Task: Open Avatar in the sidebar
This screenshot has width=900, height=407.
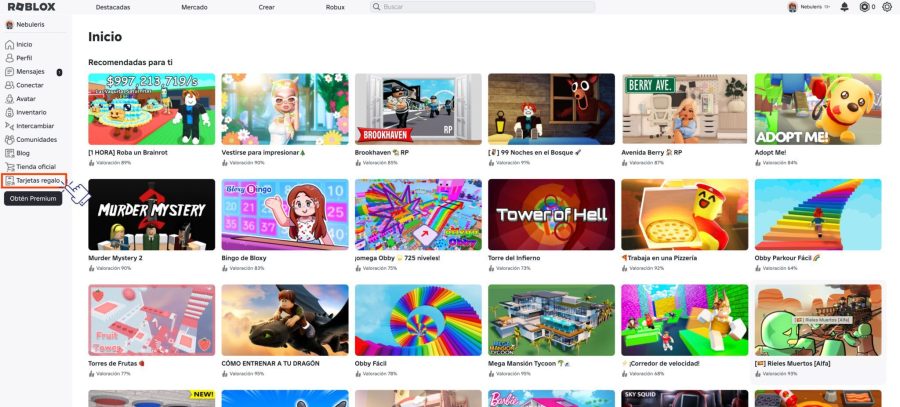Action: coord(26,99)
